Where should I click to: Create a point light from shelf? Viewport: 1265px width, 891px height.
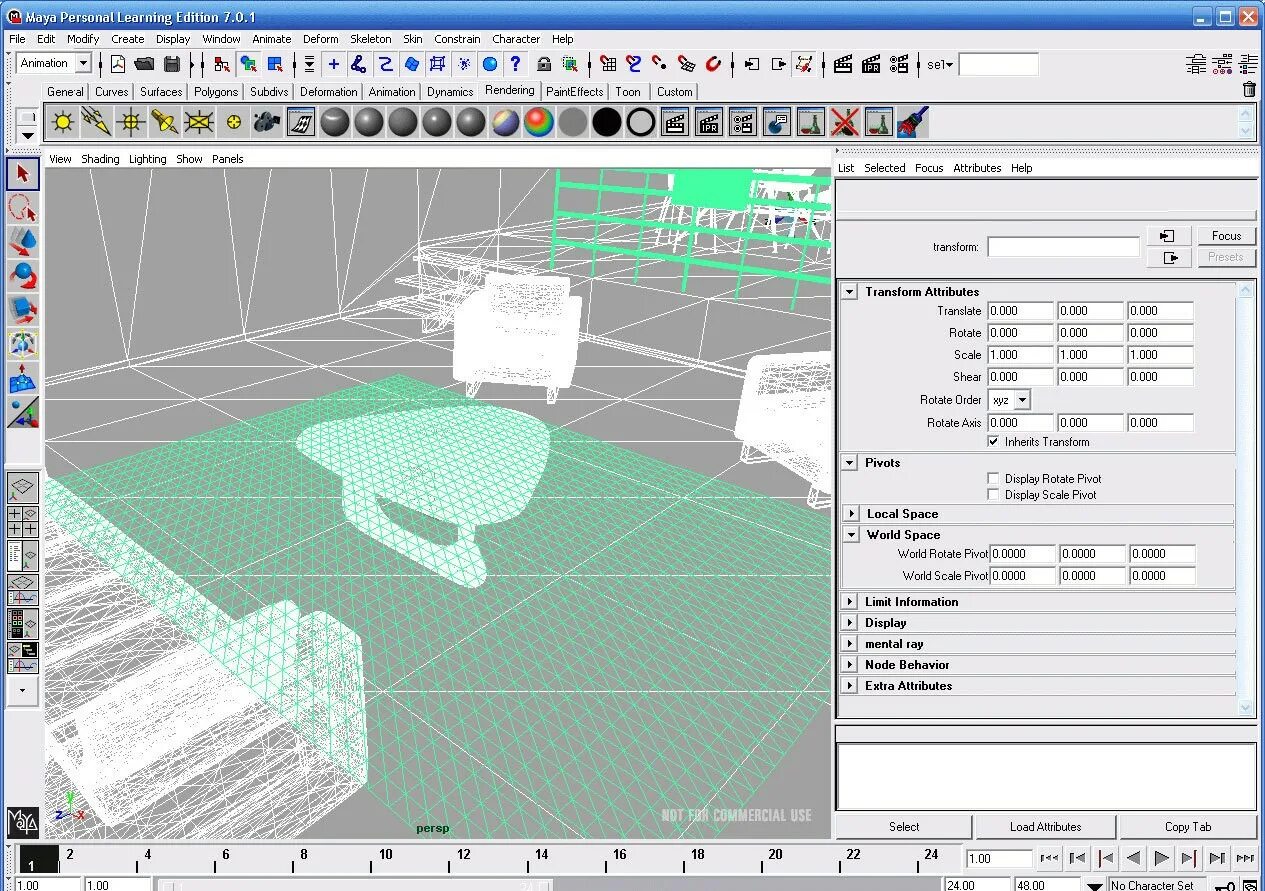(63, 123)
